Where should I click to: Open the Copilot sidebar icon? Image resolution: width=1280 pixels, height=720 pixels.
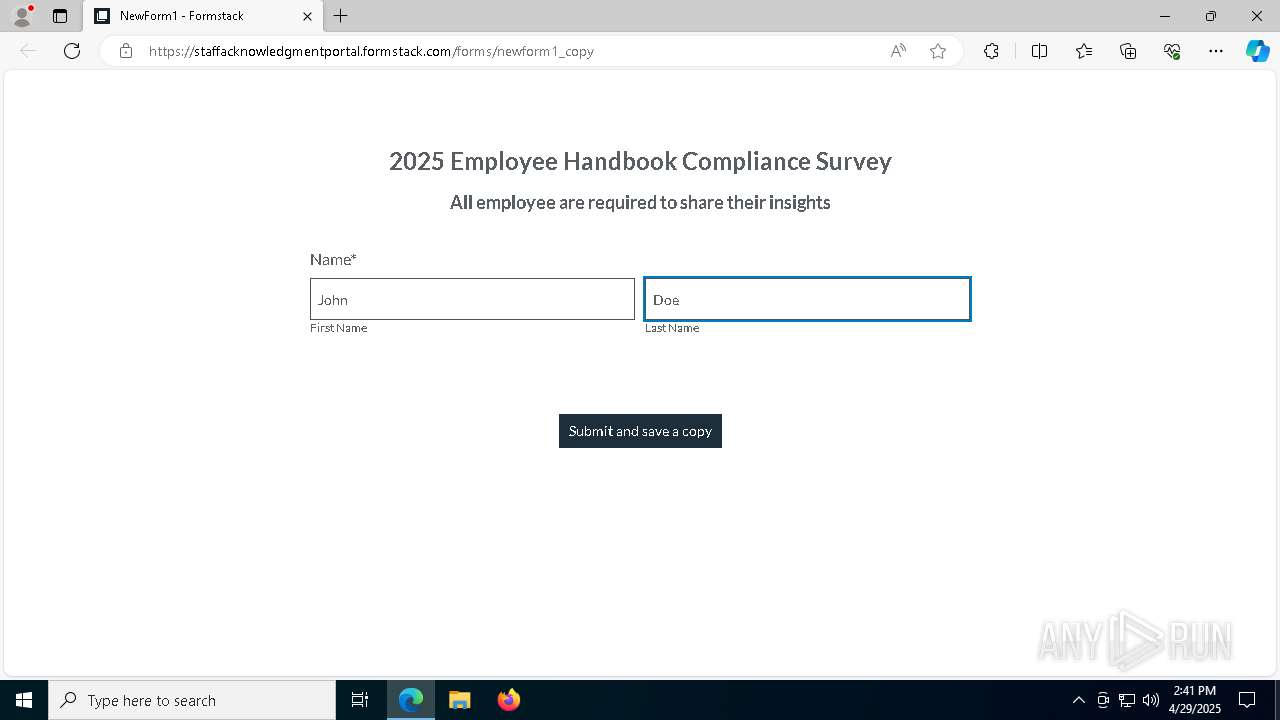tap(1257, 51)
